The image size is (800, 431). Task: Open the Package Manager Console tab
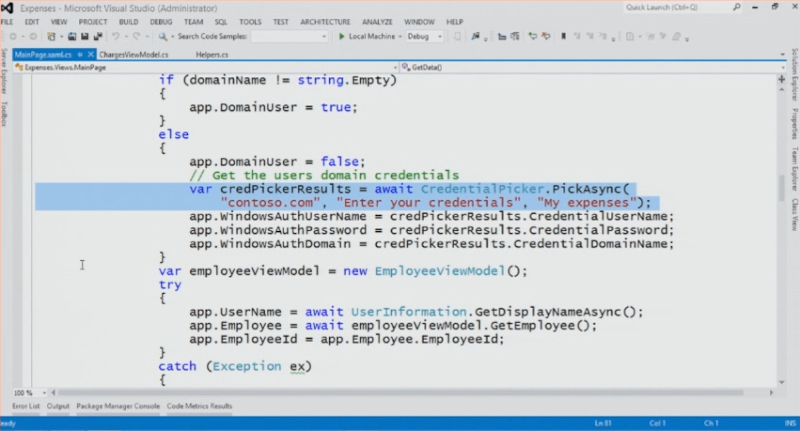click(118, 406)
